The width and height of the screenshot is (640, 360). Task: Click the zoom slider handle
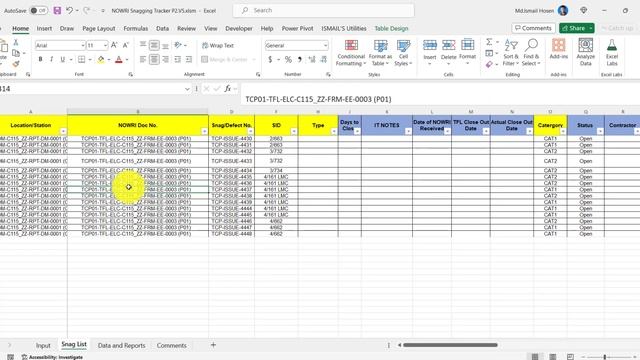(605, 357)
